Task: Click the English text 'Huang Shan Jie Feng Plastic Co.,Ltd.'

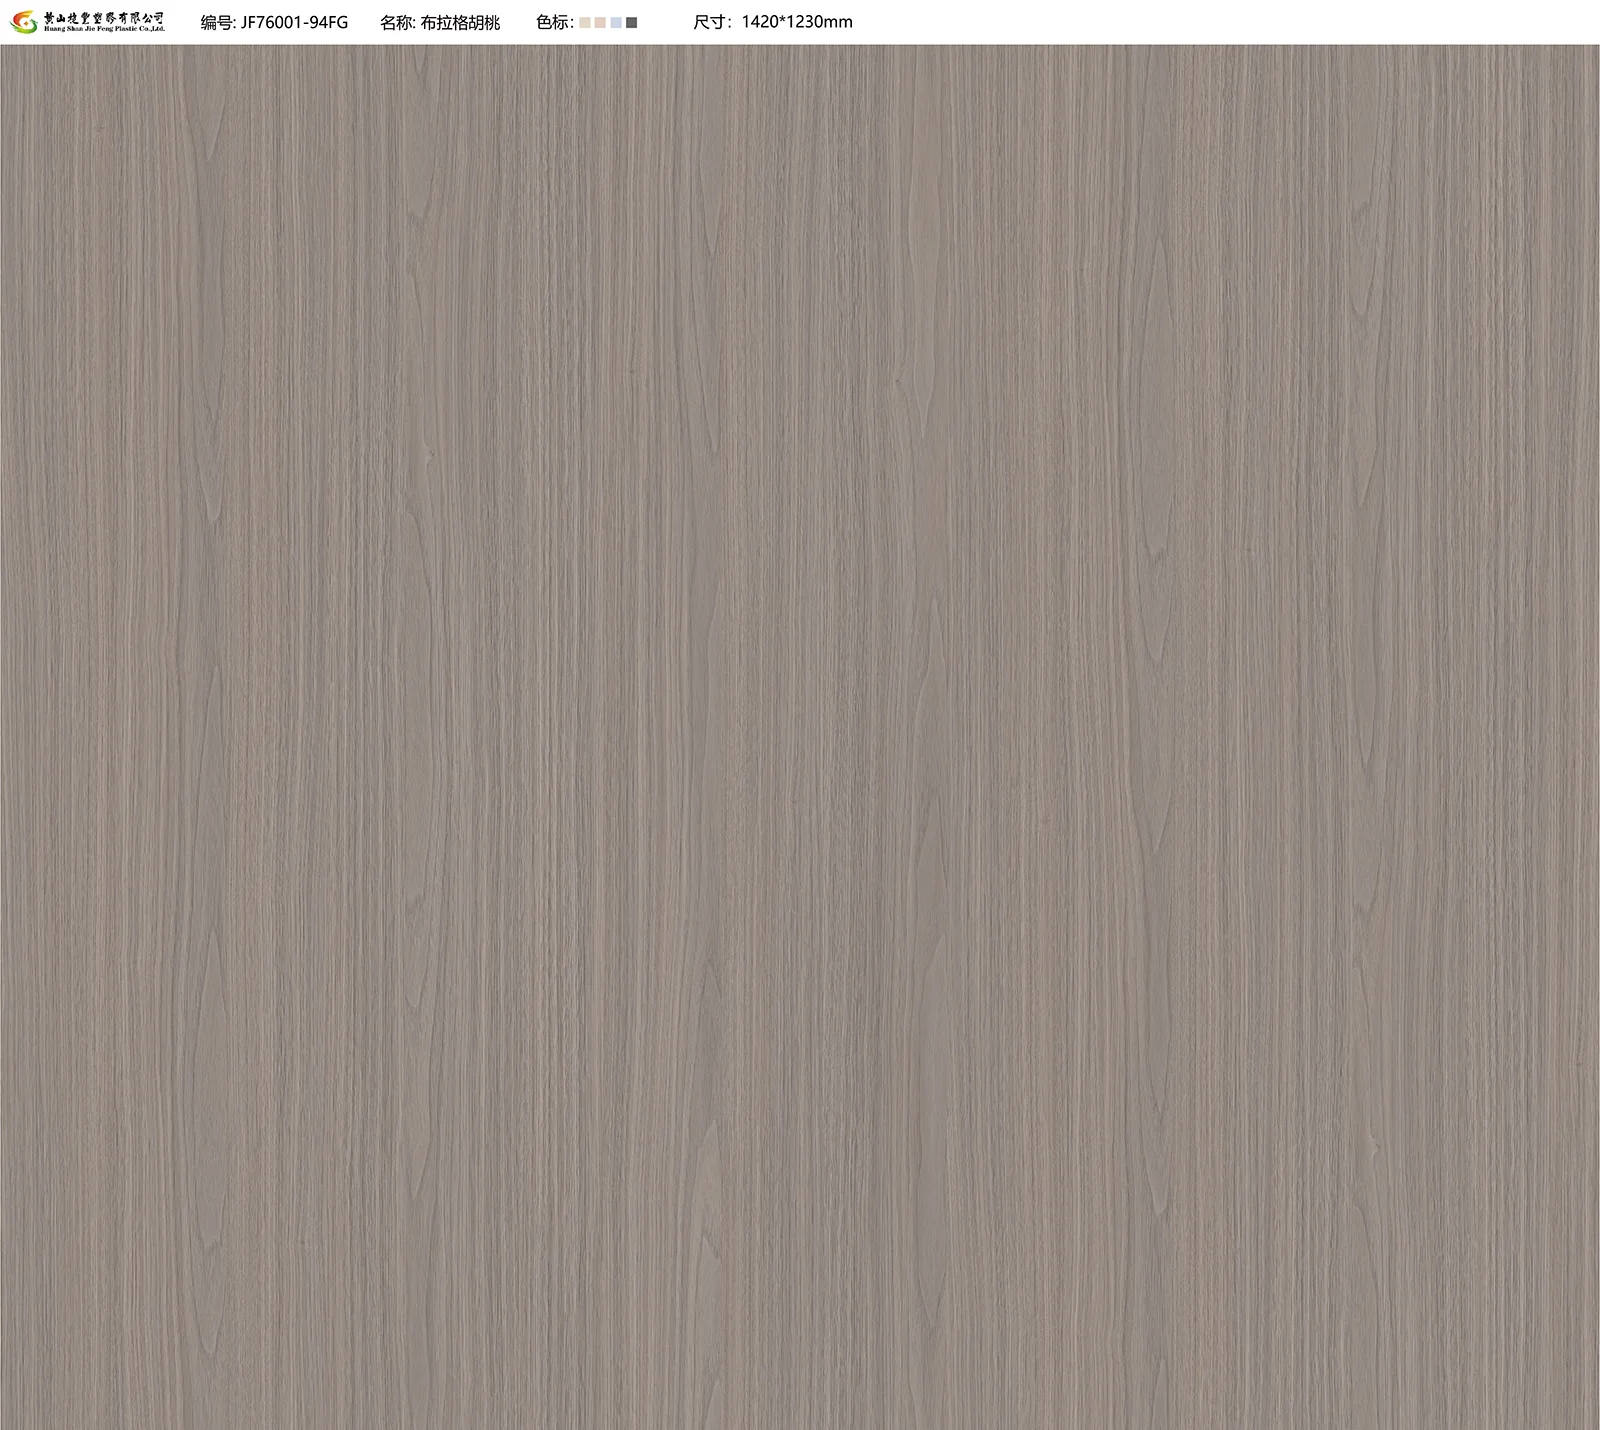Action: pyautogui.click(x=104, y=29)
